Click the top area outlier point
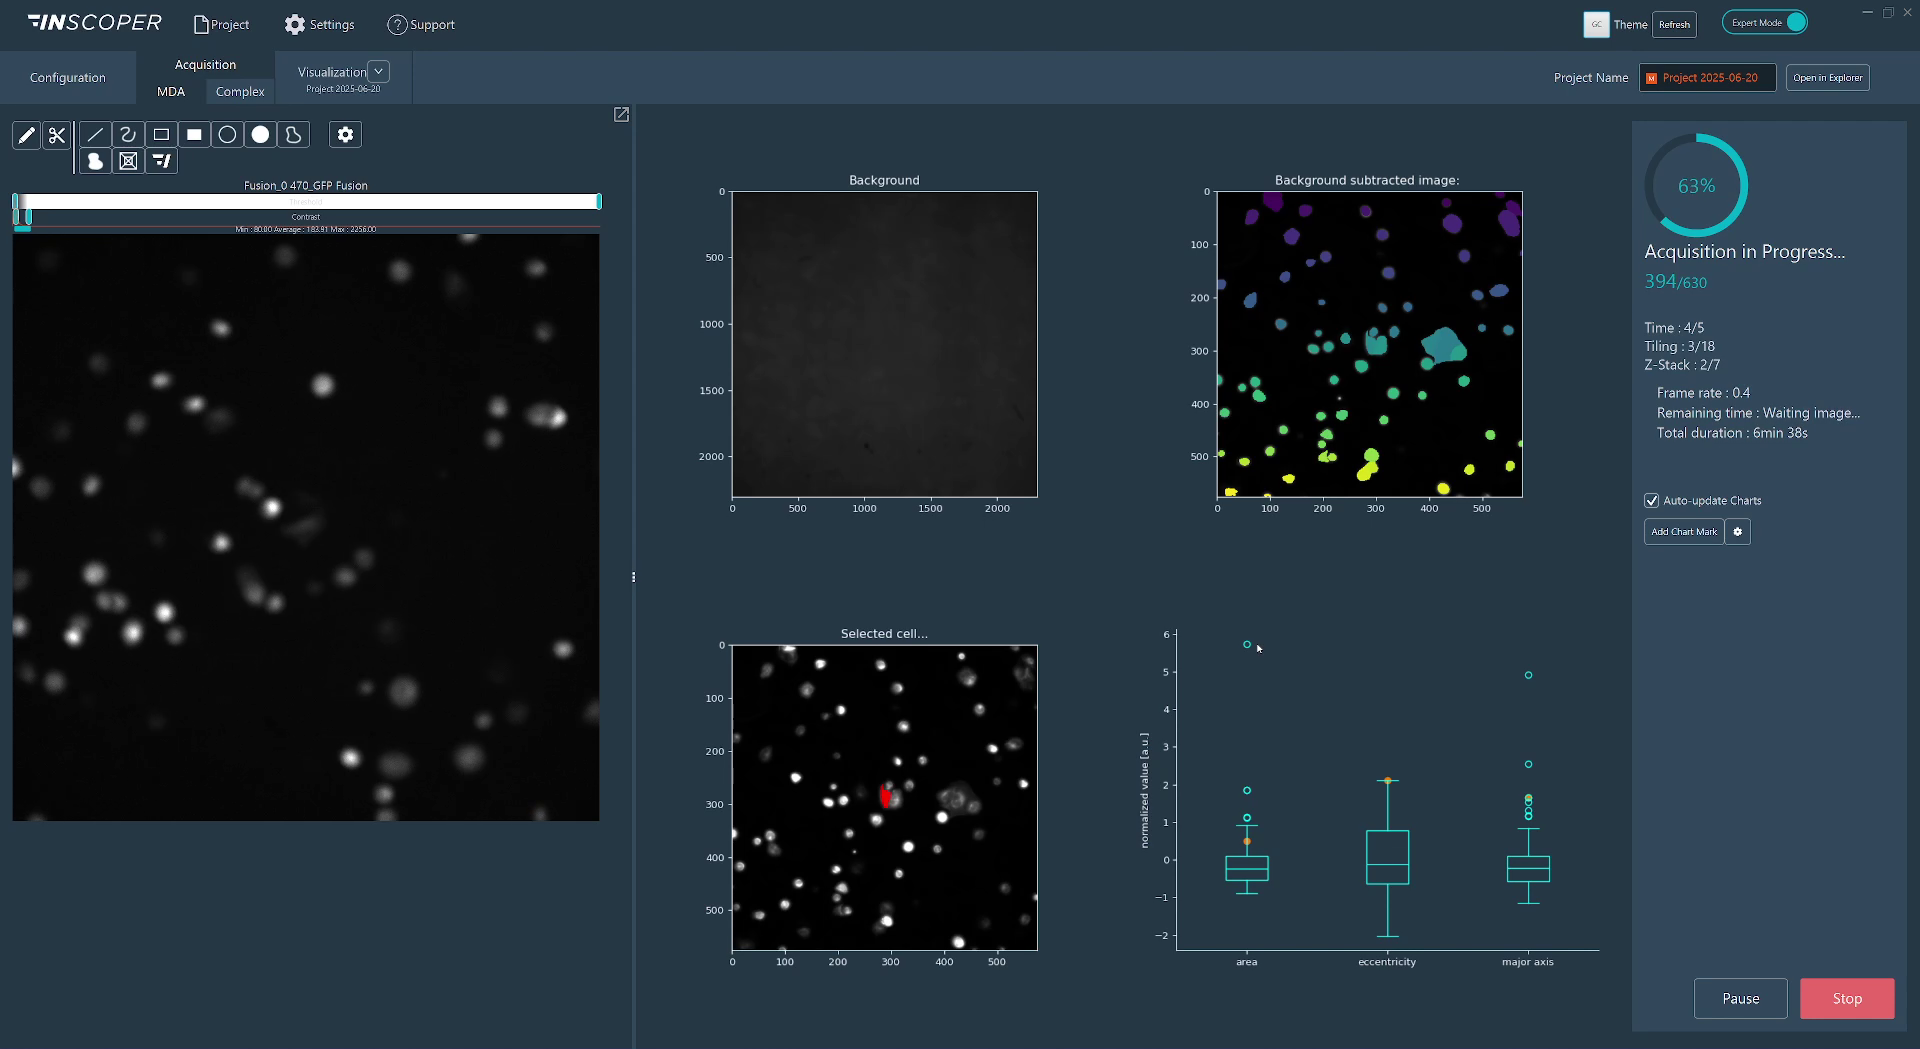This screenshot has height=1049, width=1920. click(x=1247, y=645)
